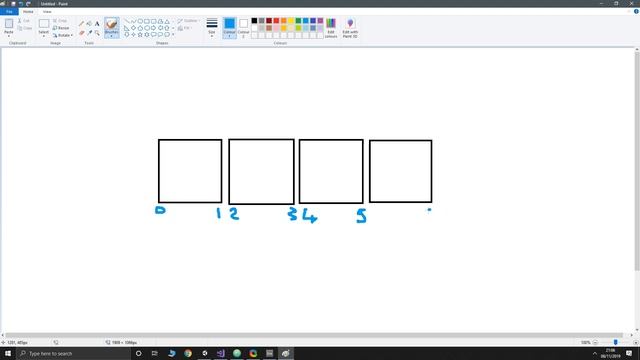Click the zoom out minus button
This screenshot has height=360, width=640.
(595, 342)
